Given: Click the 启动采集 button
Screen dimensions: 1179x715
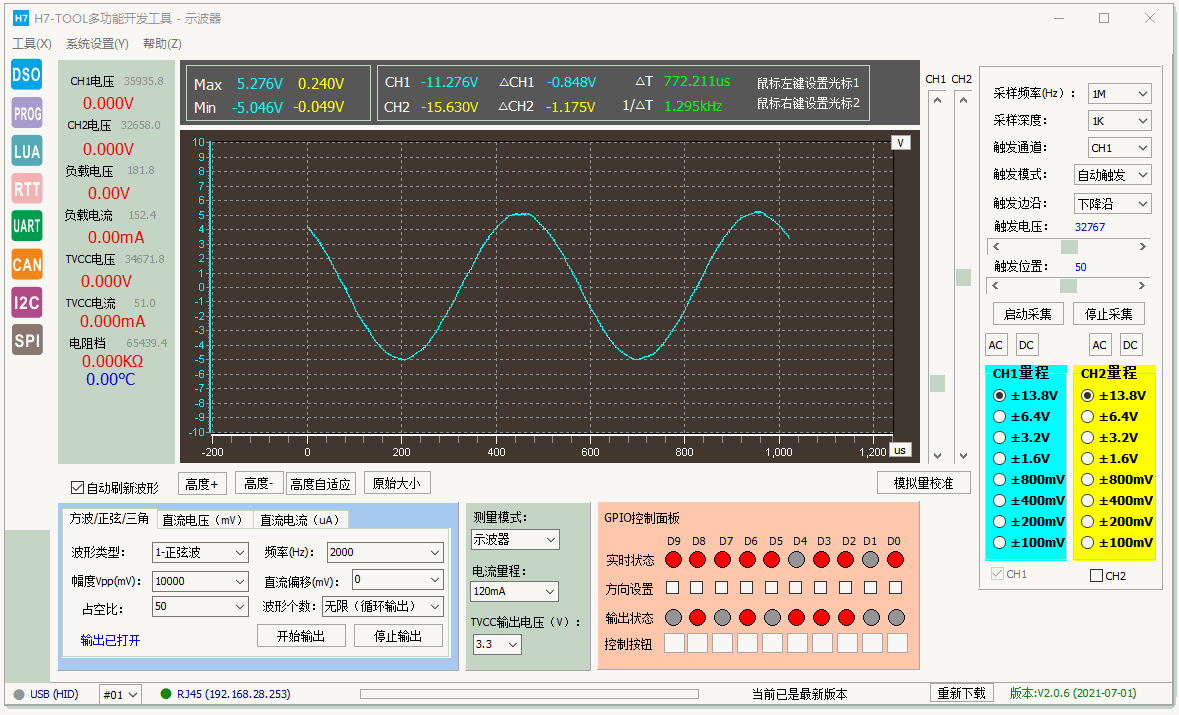Looking at the screenshot, I should coord(1028,314).
